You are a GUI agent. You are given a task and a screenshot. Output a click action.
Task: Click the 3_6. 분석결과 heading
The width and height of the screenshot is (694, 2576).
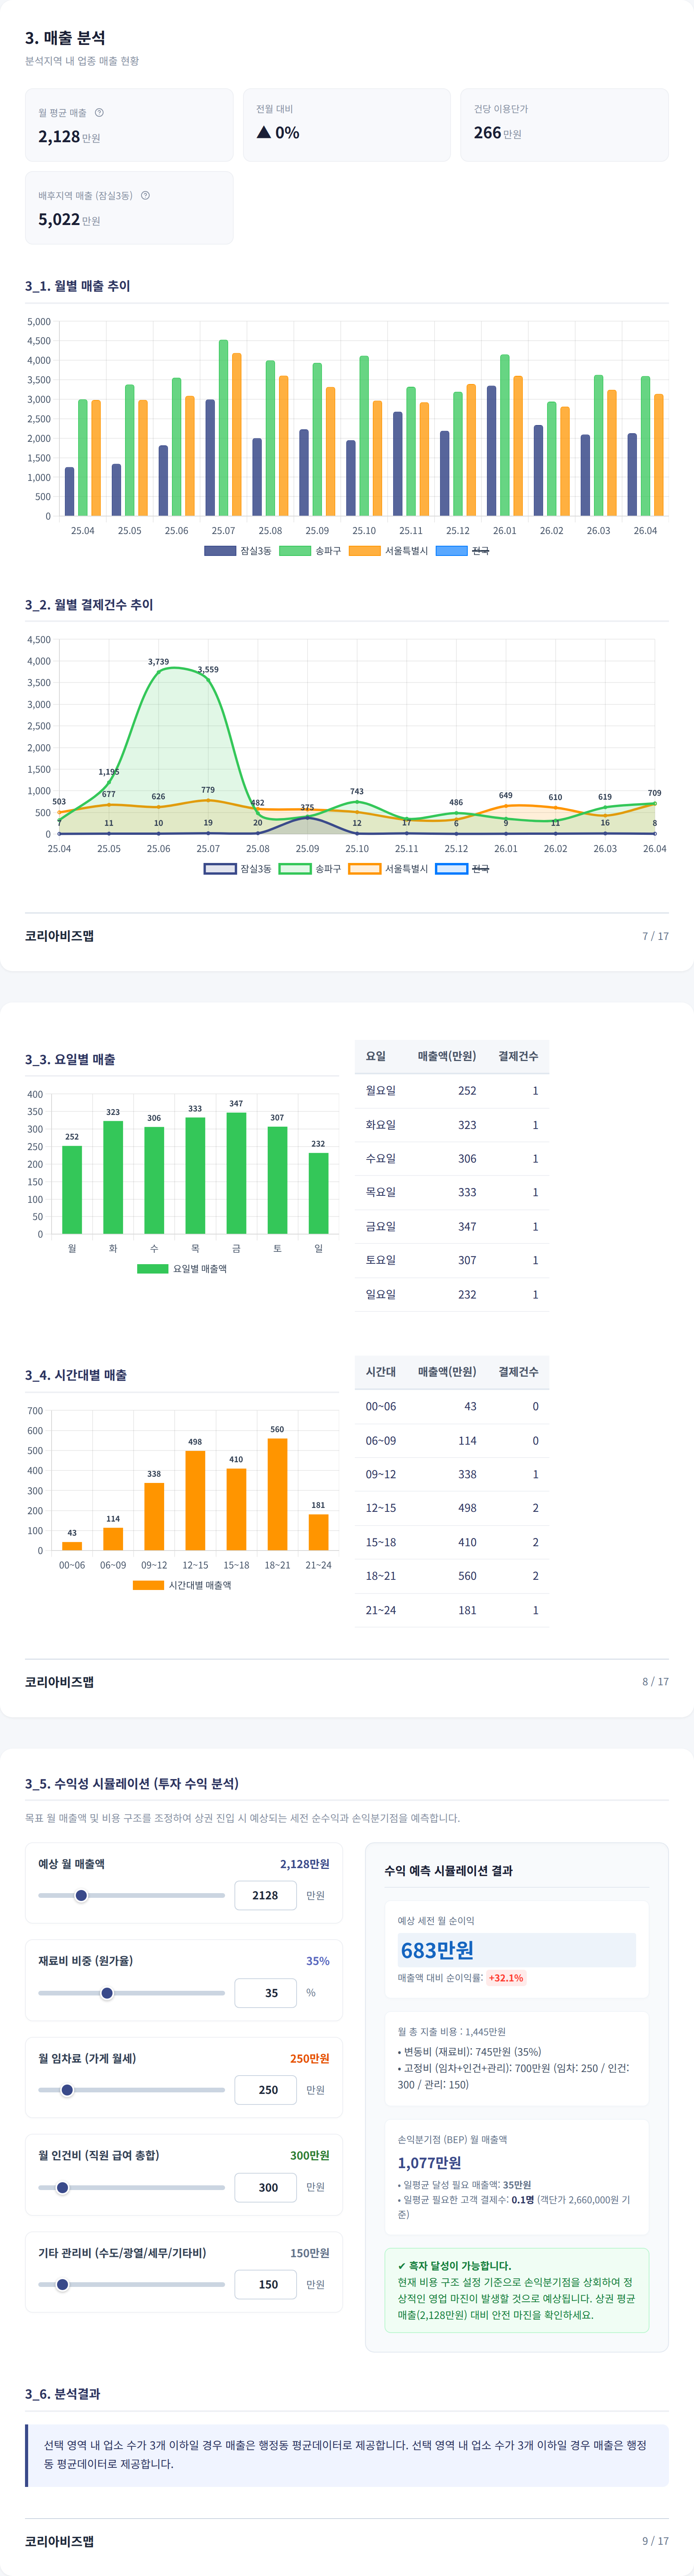(63, 2394)
